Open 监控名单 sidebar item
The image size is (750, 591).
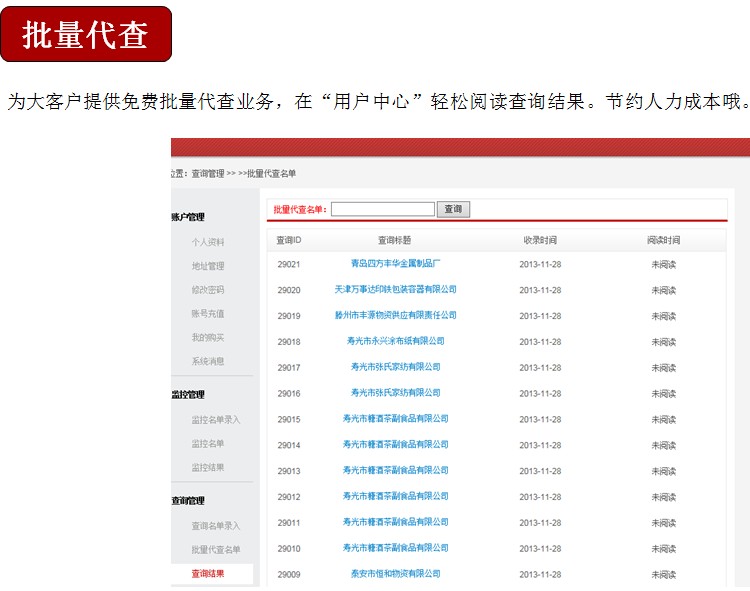208,444
